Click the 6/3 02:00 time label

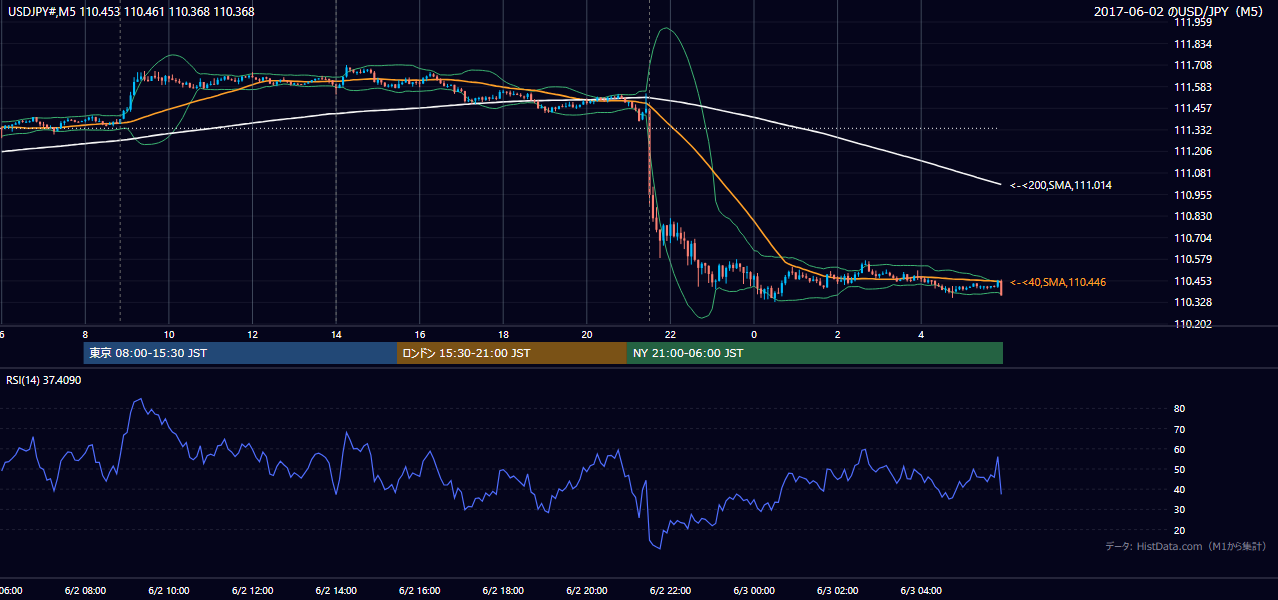tap(838, 591)
